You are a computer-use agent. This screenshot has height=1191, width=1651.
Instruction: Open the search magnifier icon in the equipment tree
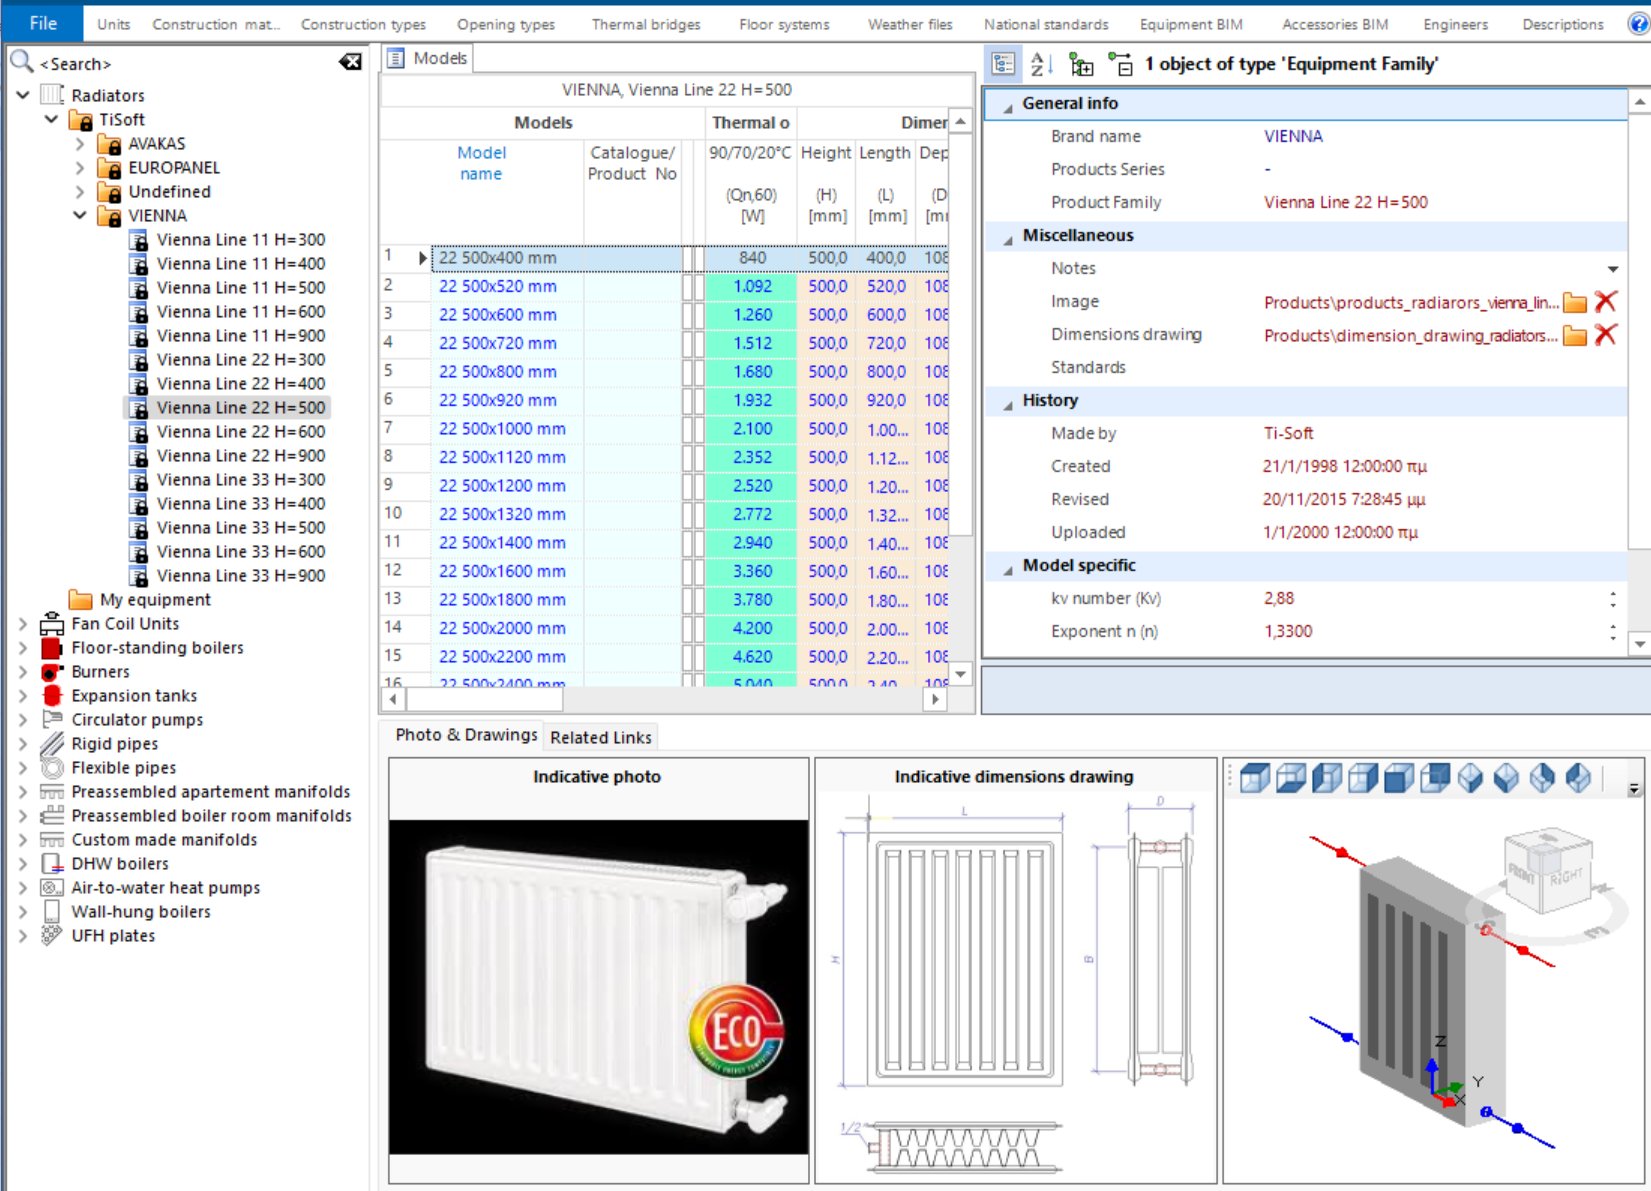pyautogui.click(x=20, y=62)
